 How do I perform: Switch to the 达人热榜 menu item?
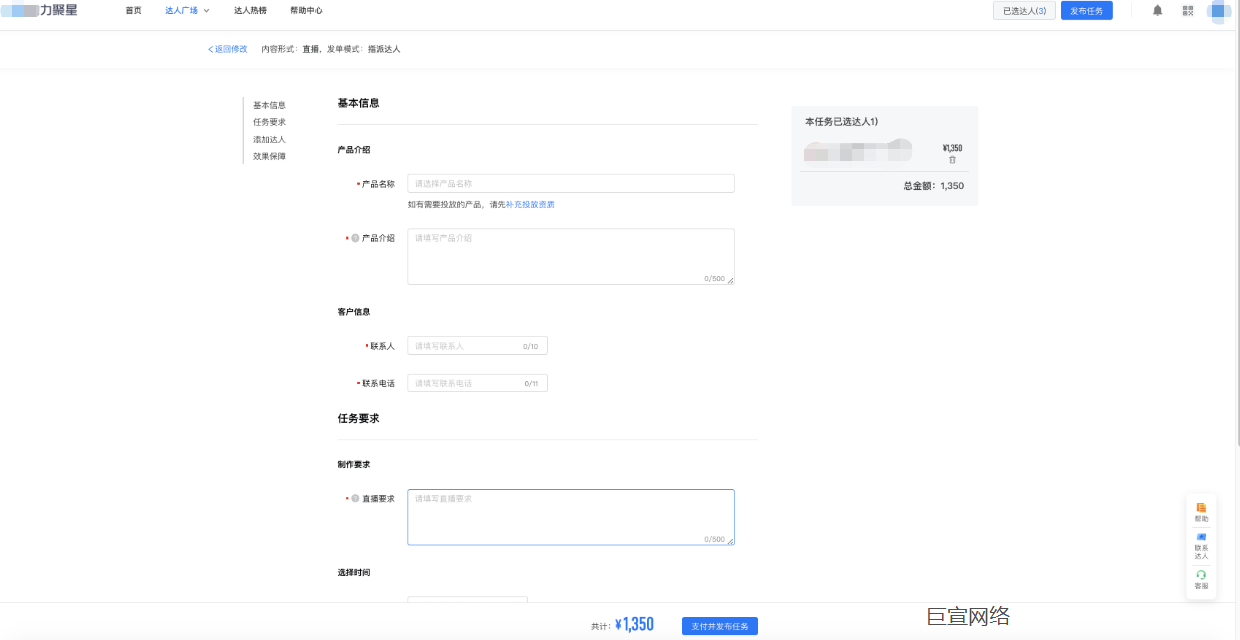coord(253,10)
